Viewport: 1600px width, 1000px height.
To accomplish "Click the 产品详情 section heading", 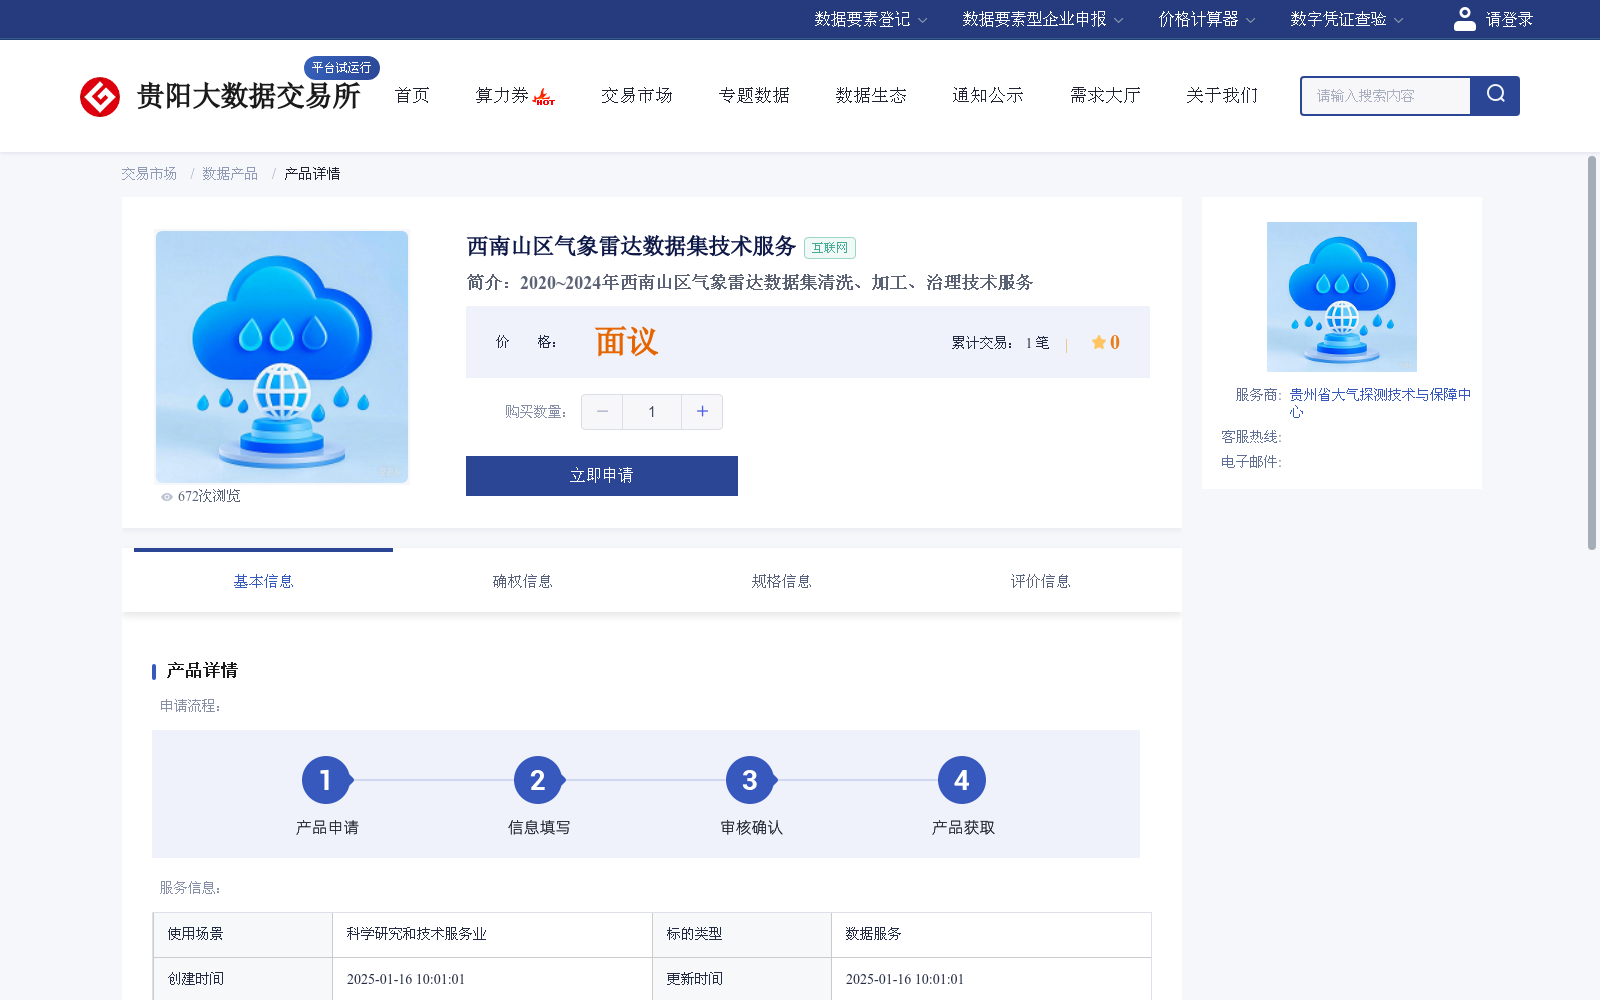I will click(202, 671).
